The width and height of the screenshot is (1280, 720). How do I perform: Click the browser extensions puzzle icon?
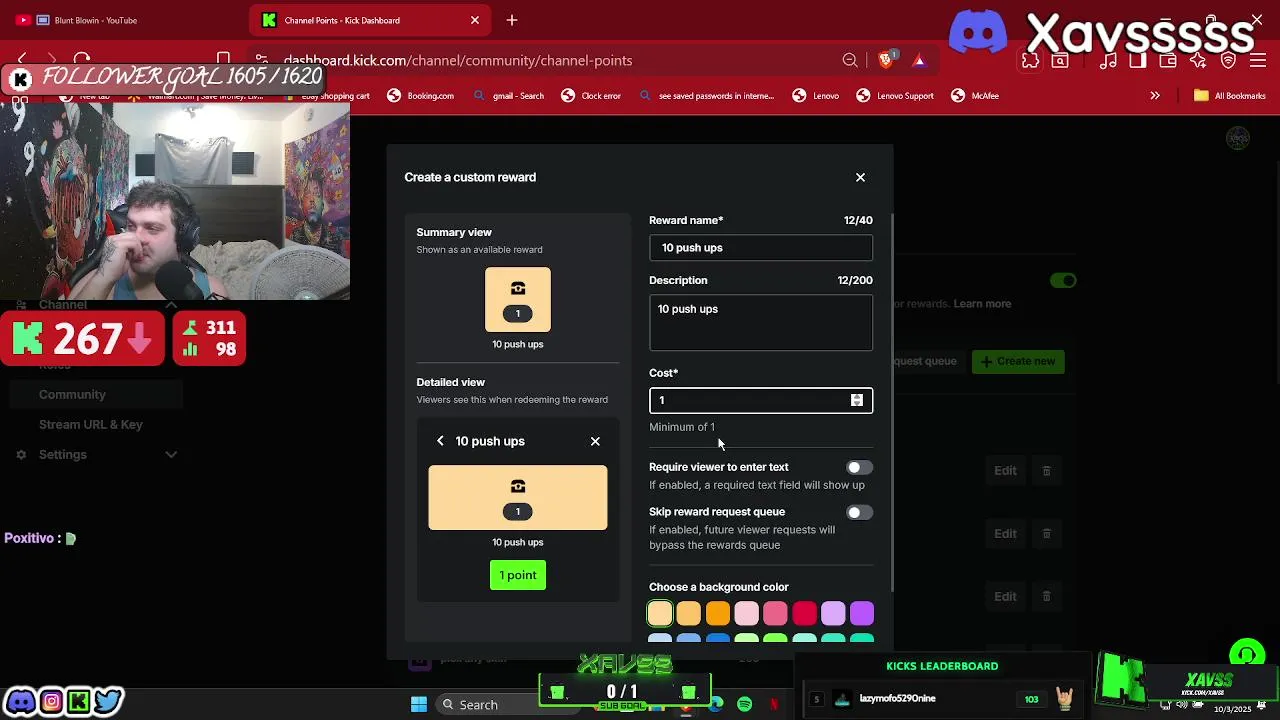coord(1030,61)
